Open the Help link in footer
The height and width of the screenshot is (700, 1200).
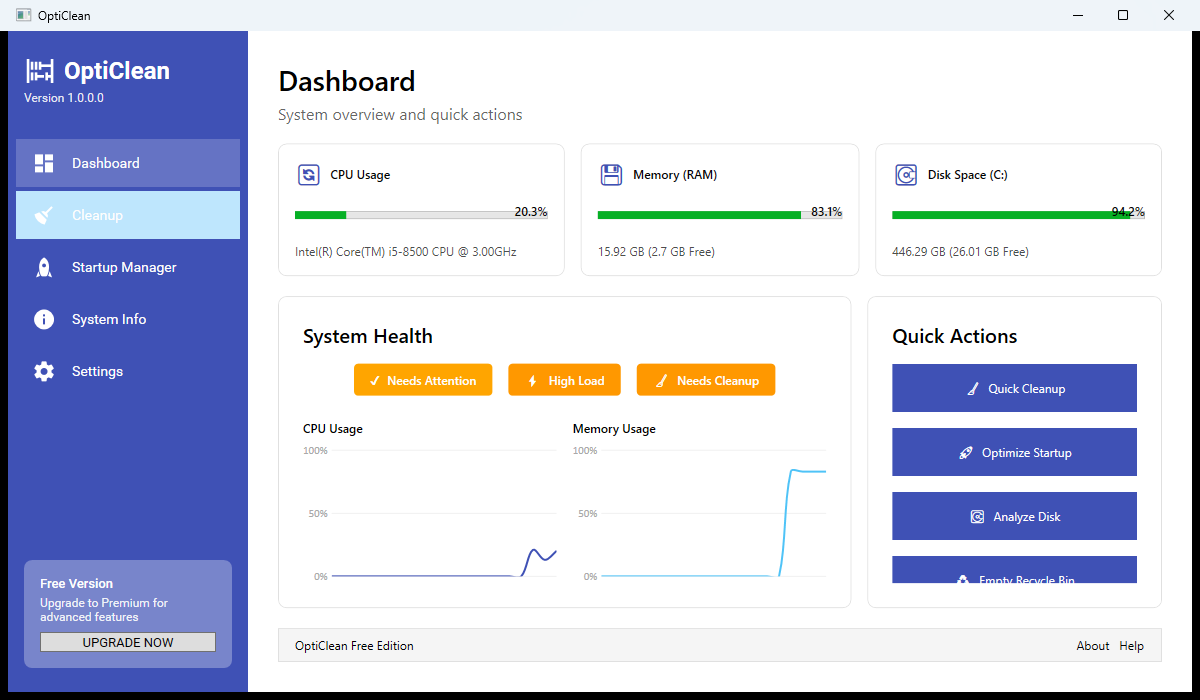click(x=1131, y=646)
